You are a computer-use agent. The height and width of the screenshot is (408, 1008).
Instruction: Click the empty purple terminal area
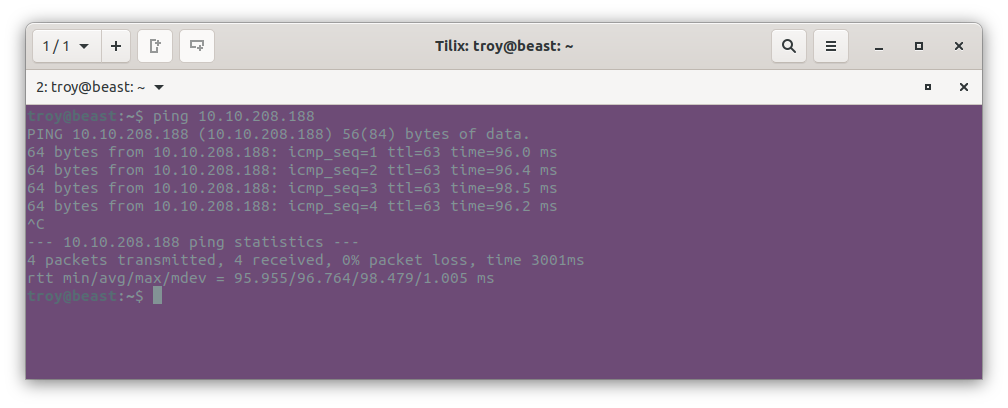pyautogui.click(x=504, y=341)
